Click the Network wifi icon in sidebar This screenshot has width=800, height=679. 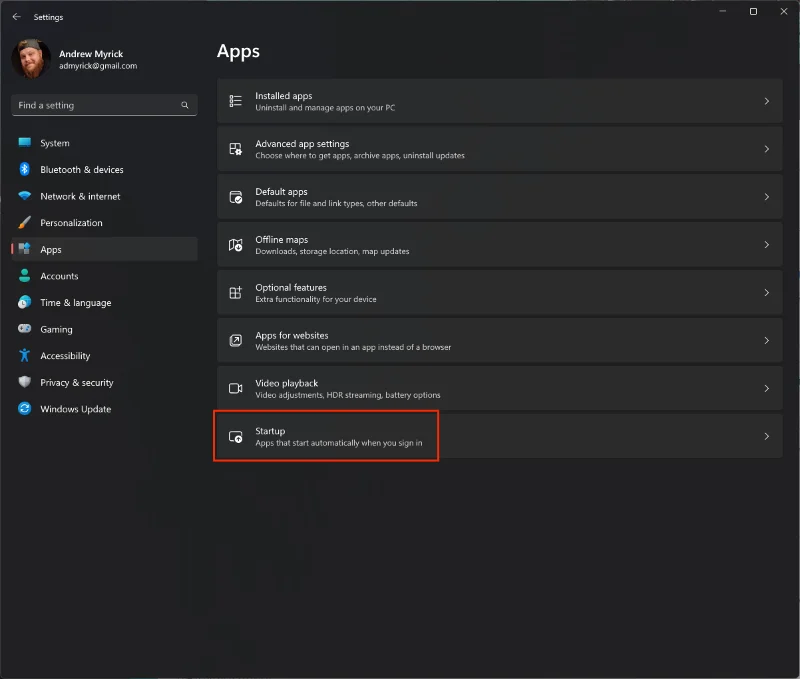[x=24, y=196]
